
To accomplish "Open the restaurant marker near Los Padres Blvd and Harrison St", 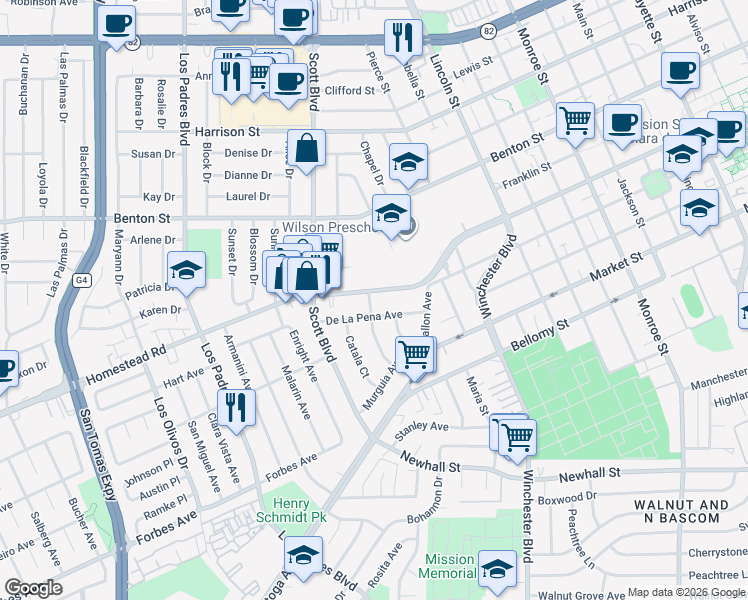I will tap(231, 79).
